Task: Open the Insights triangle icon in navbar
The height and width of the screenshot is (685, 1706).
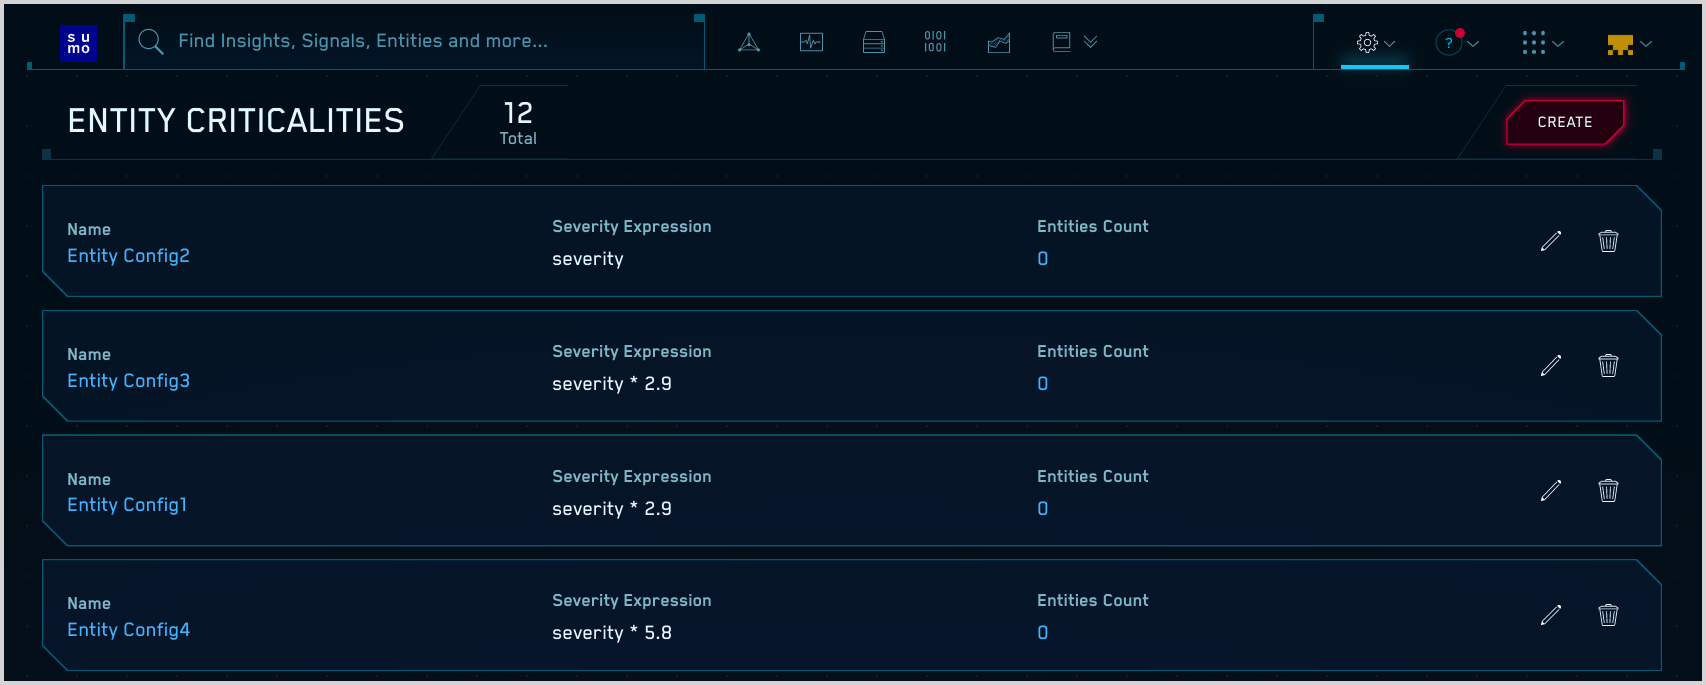Action: pyautogui.click(x=749, y=42)
